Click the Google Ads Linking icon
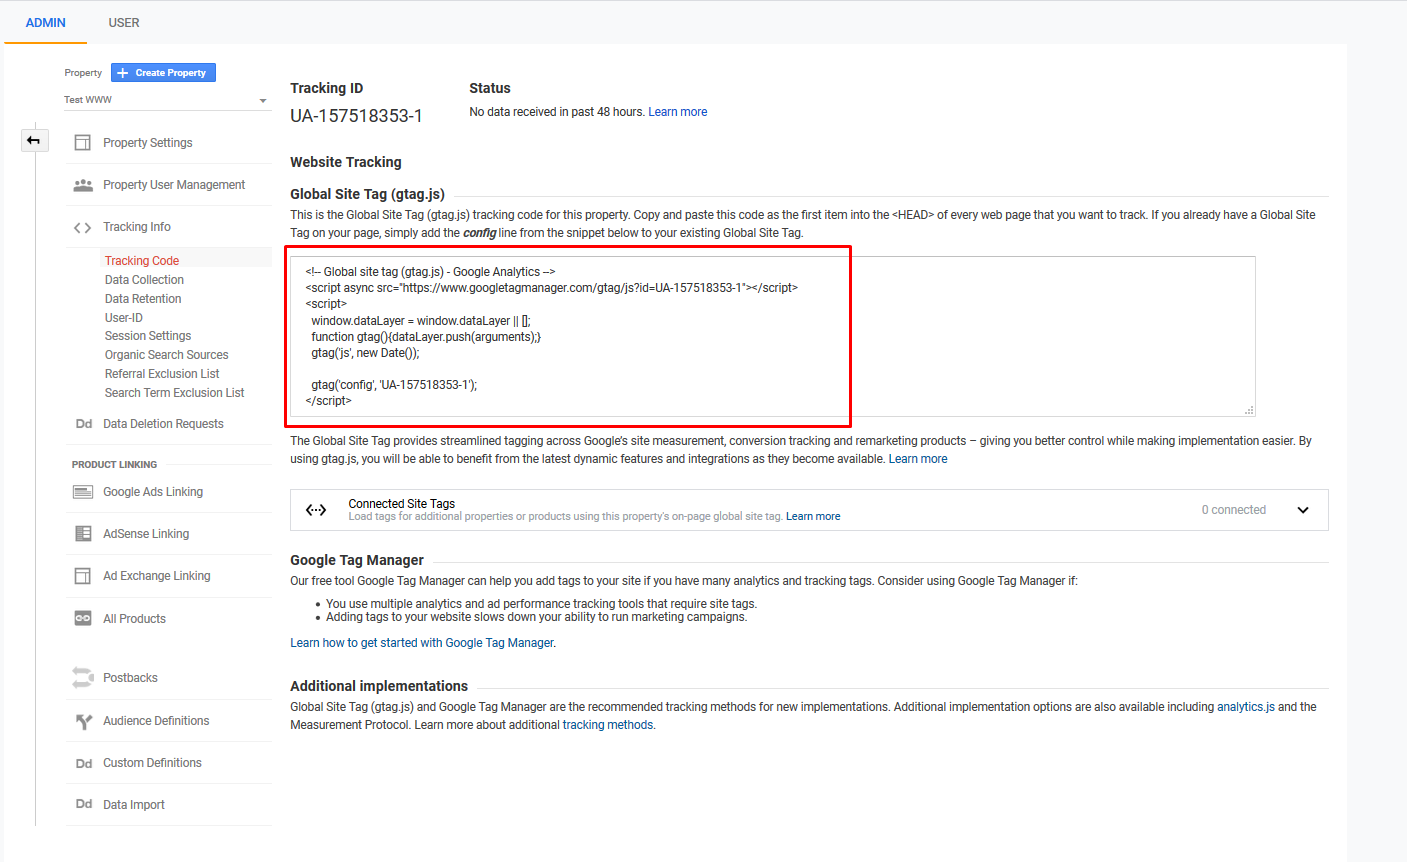1407x862 pixels. (x=83, y=492)
